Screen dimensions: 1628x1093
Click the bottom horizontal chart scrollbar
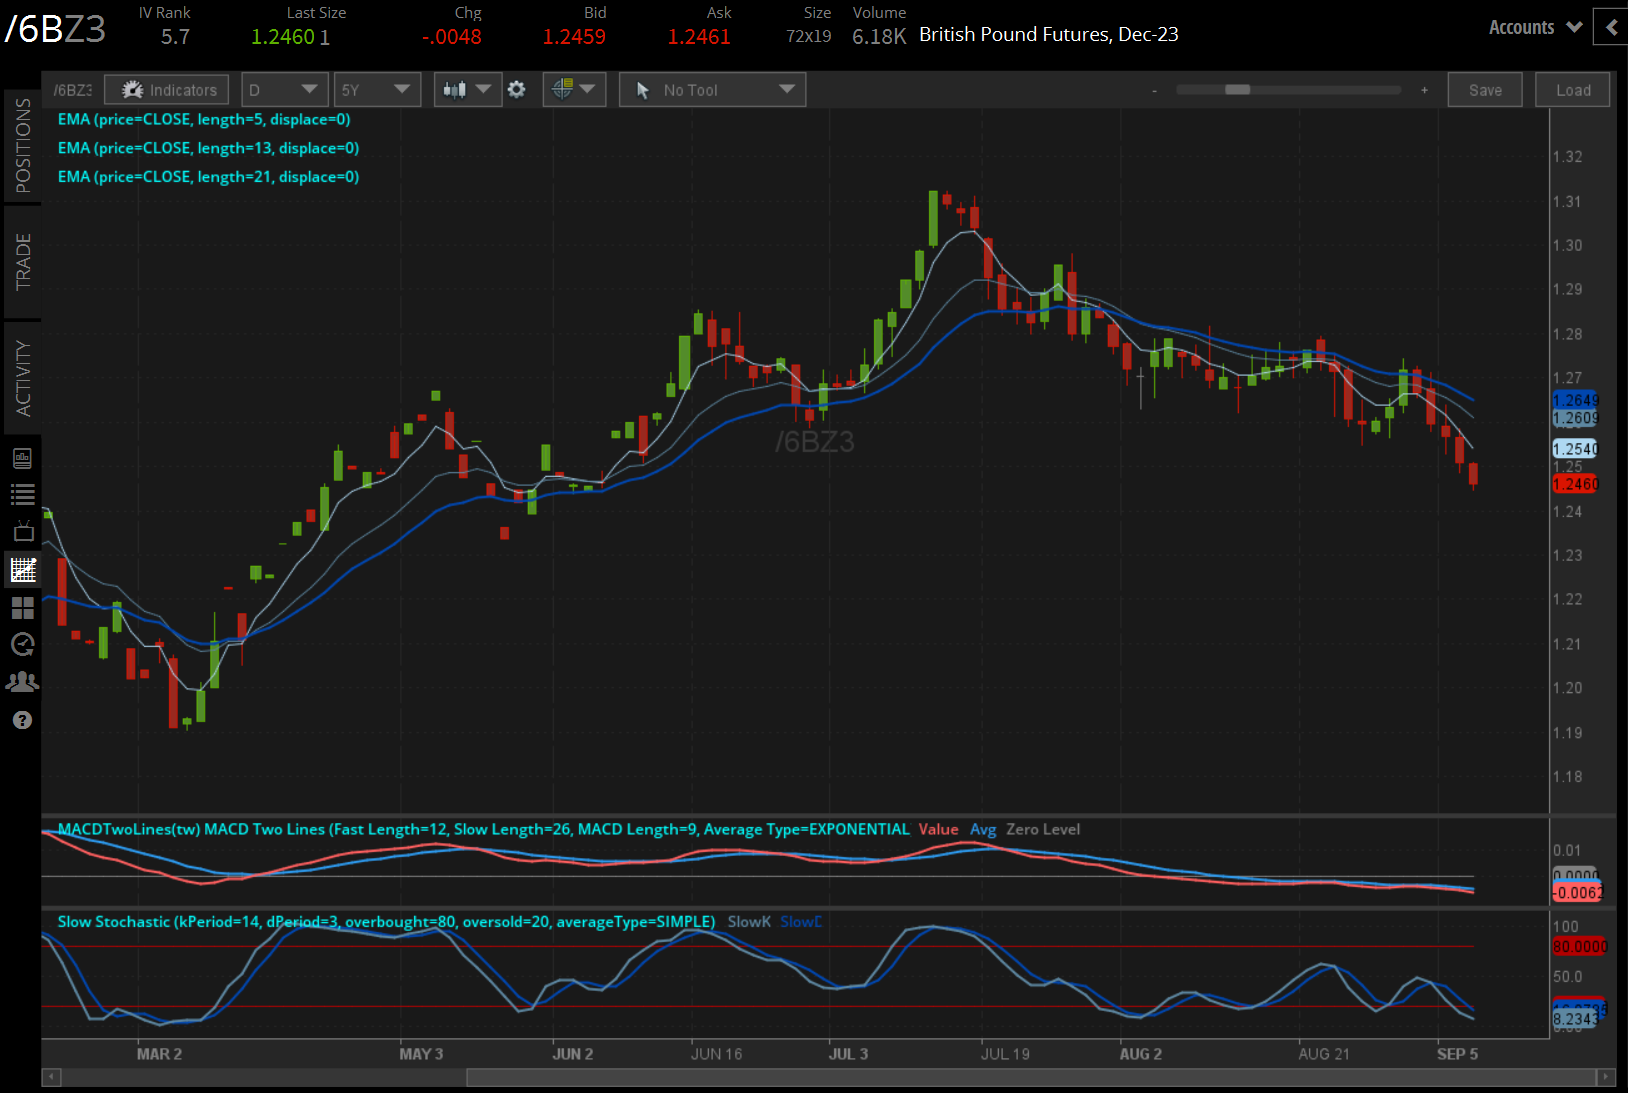pos(1030,1077)
